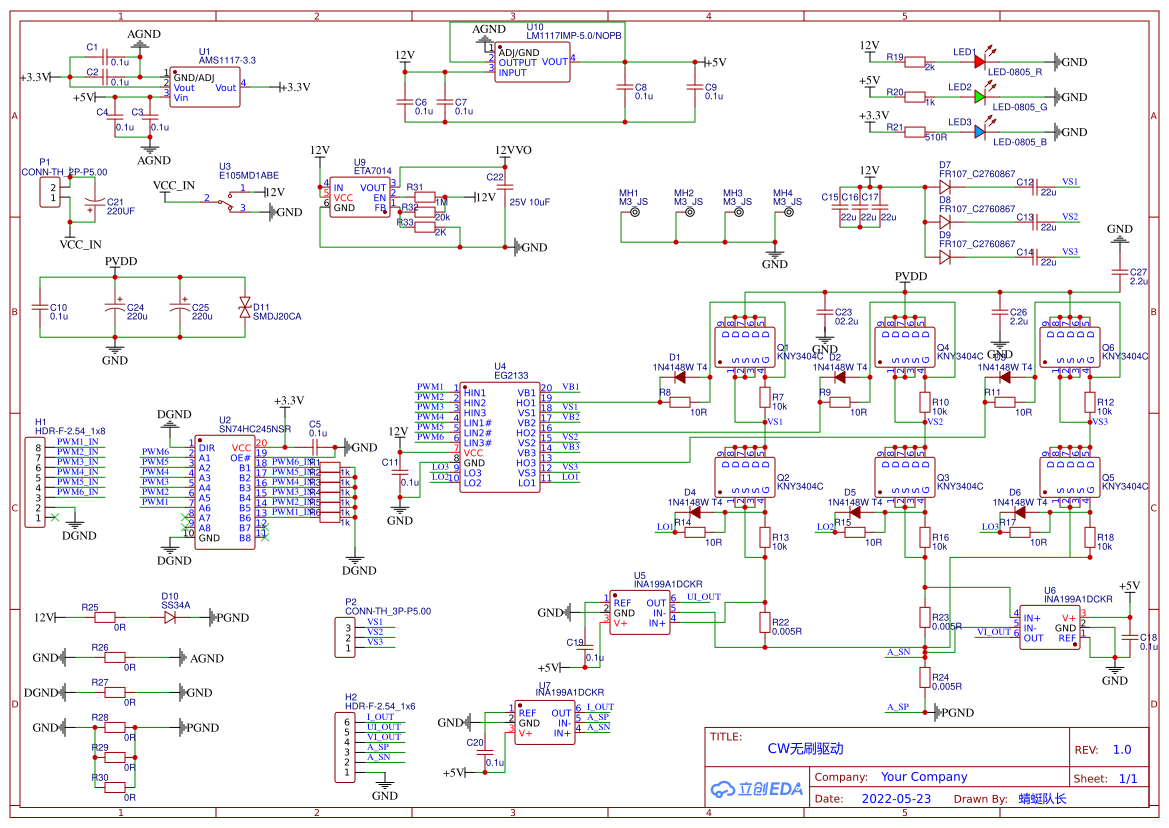Select the H1 1x8 header symbol
1169x828 pixels.
click(x=34, y=482)
